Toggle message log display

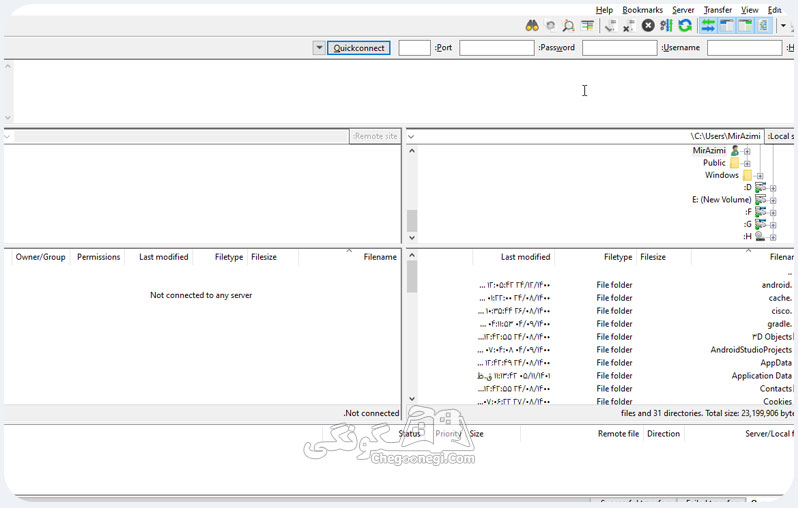tap(763, 25)
